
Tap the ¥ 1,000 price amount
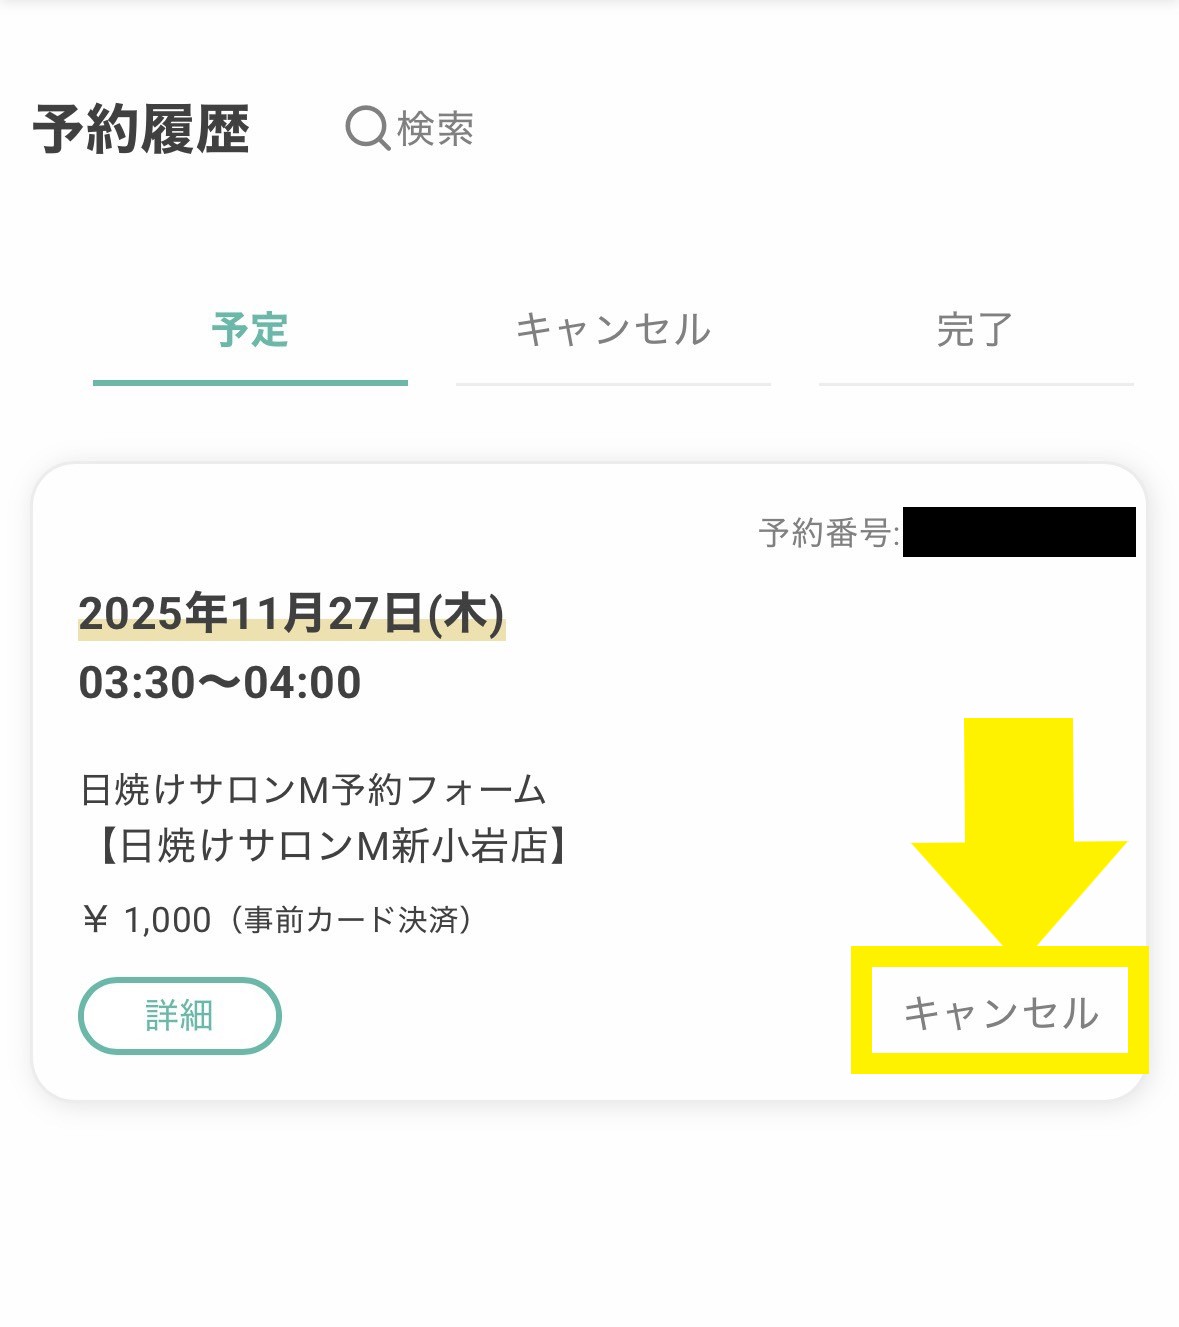click(x=148, y=920)
